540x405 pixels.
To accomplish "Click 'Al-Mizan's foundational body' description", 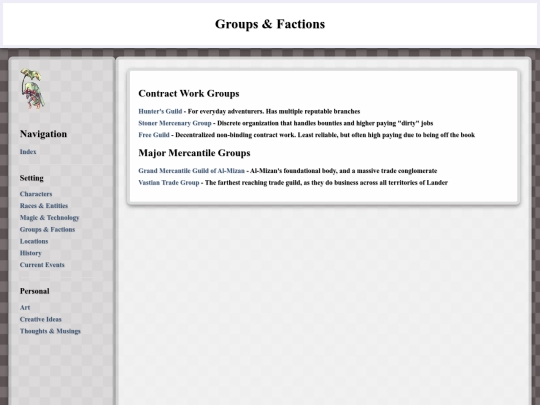I will [343, 171].
